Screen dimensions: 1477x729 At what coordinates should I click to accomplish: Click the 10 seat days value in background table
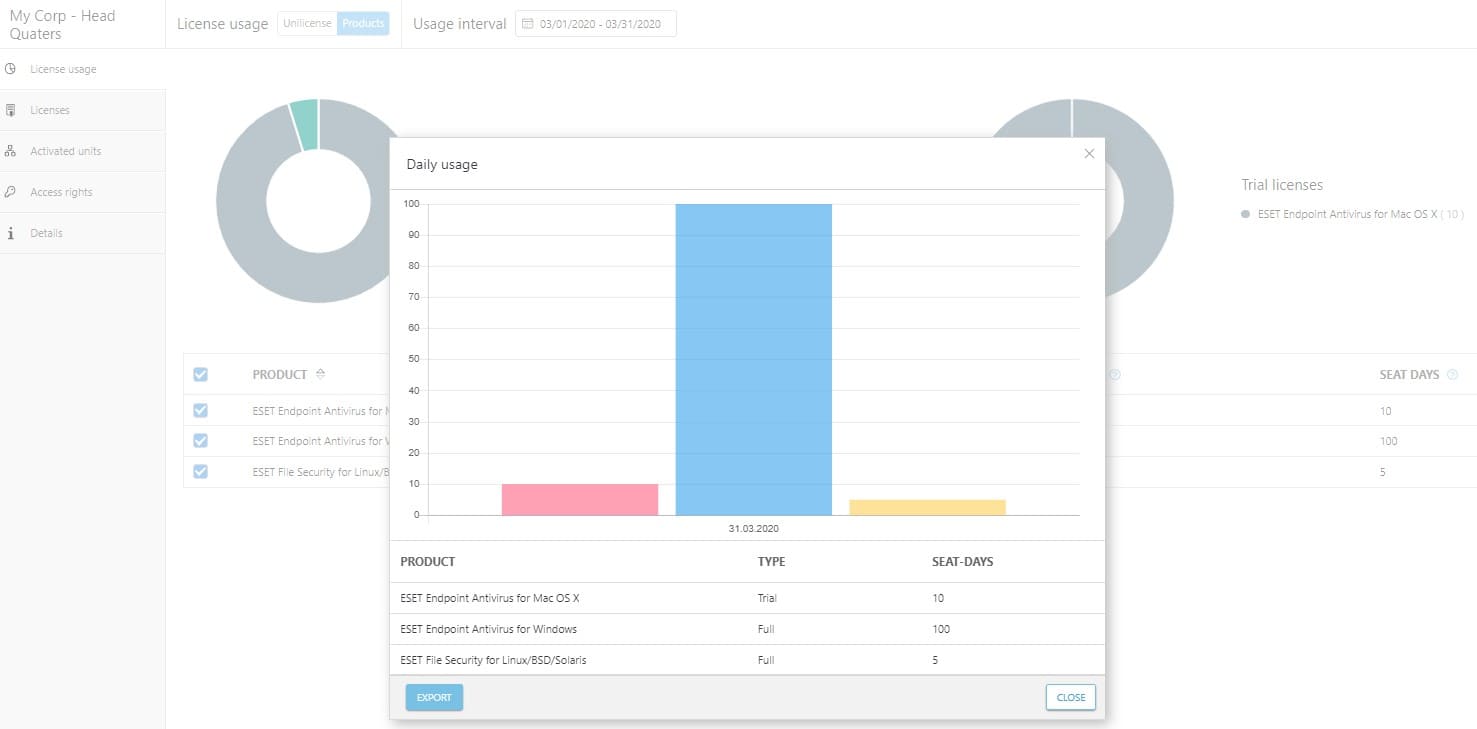(x=1386, y=411)
